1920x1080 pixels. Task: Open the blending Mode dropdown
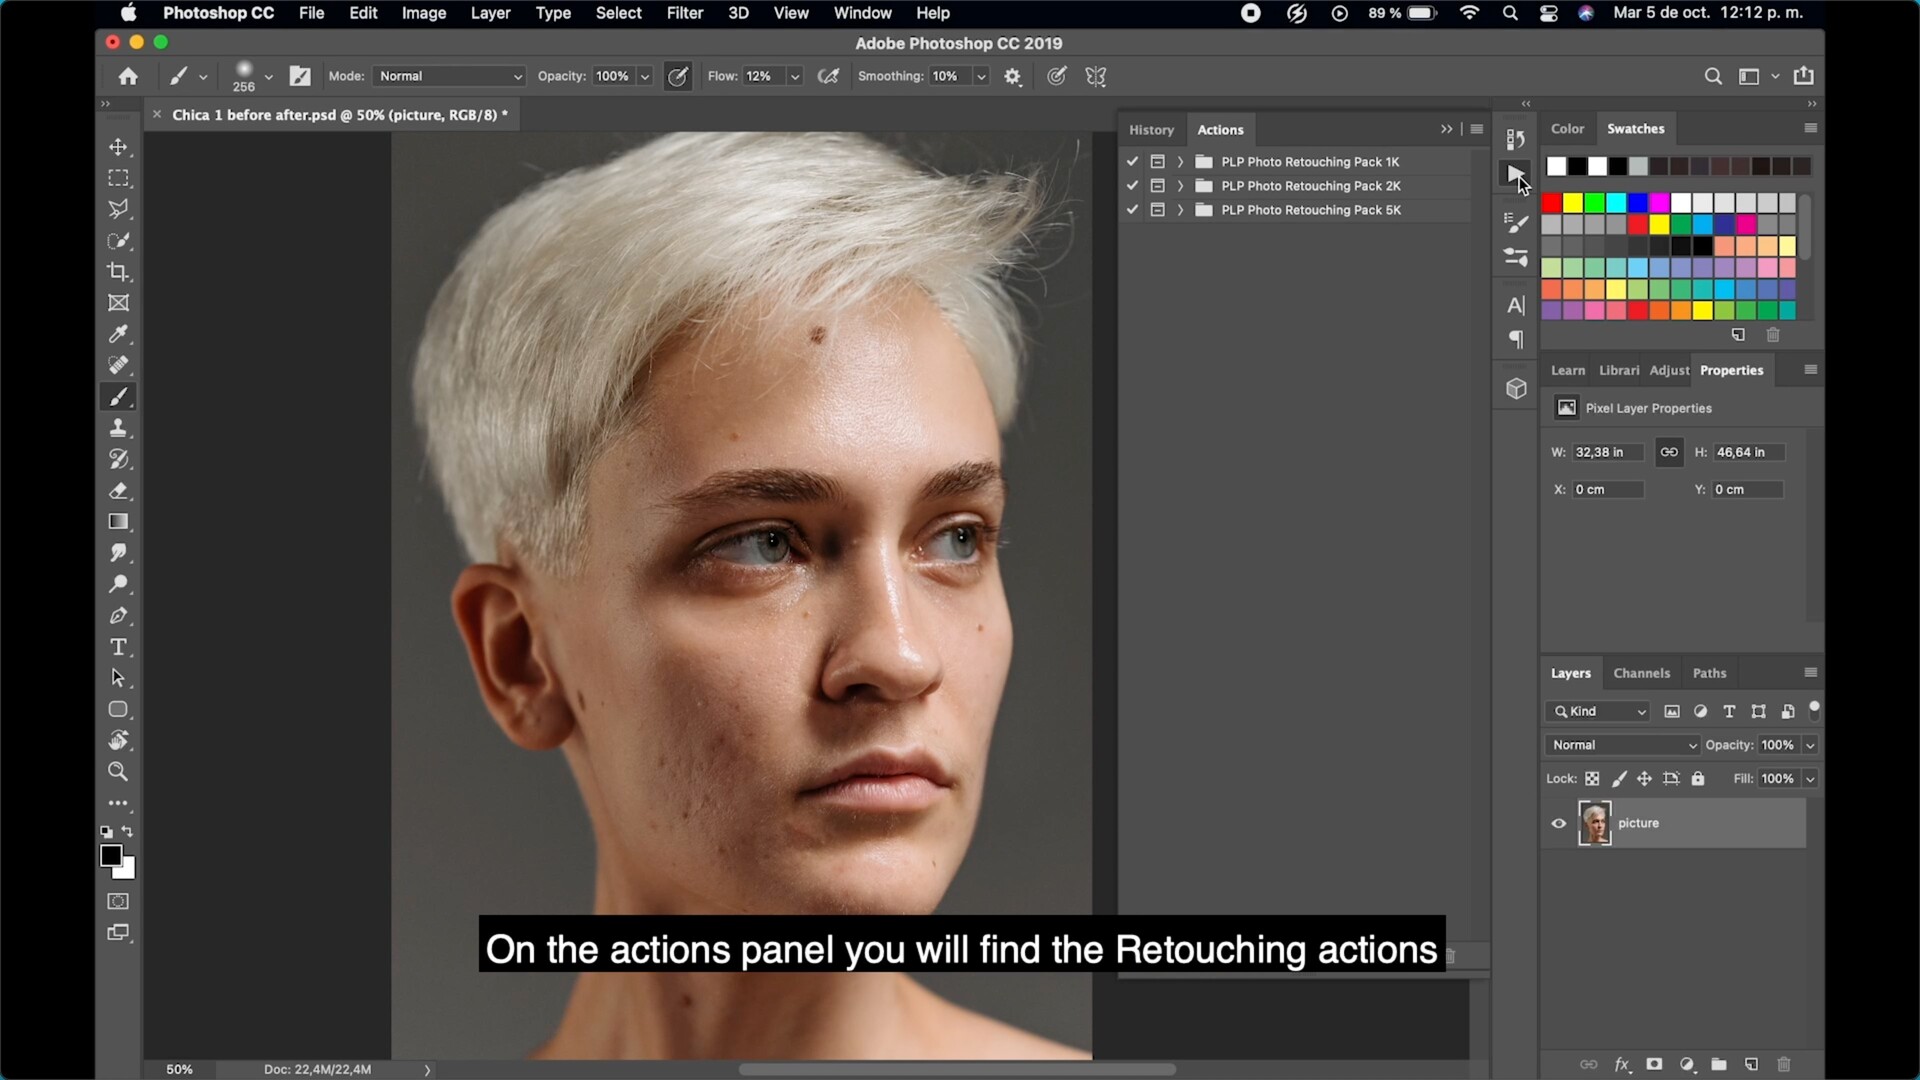(x=447, y=76)
